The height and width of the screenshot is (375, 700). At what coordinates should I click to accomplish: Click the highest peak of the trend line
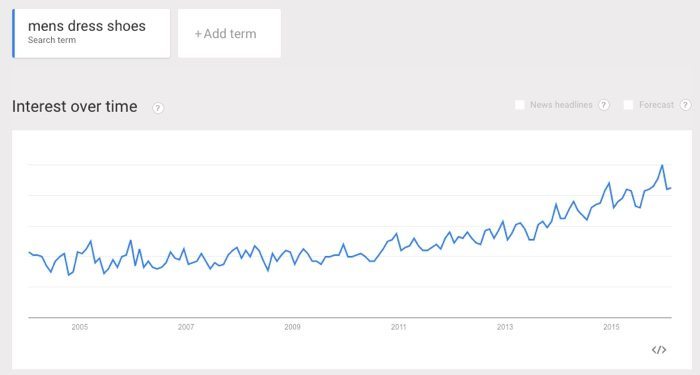pos(662,166)
